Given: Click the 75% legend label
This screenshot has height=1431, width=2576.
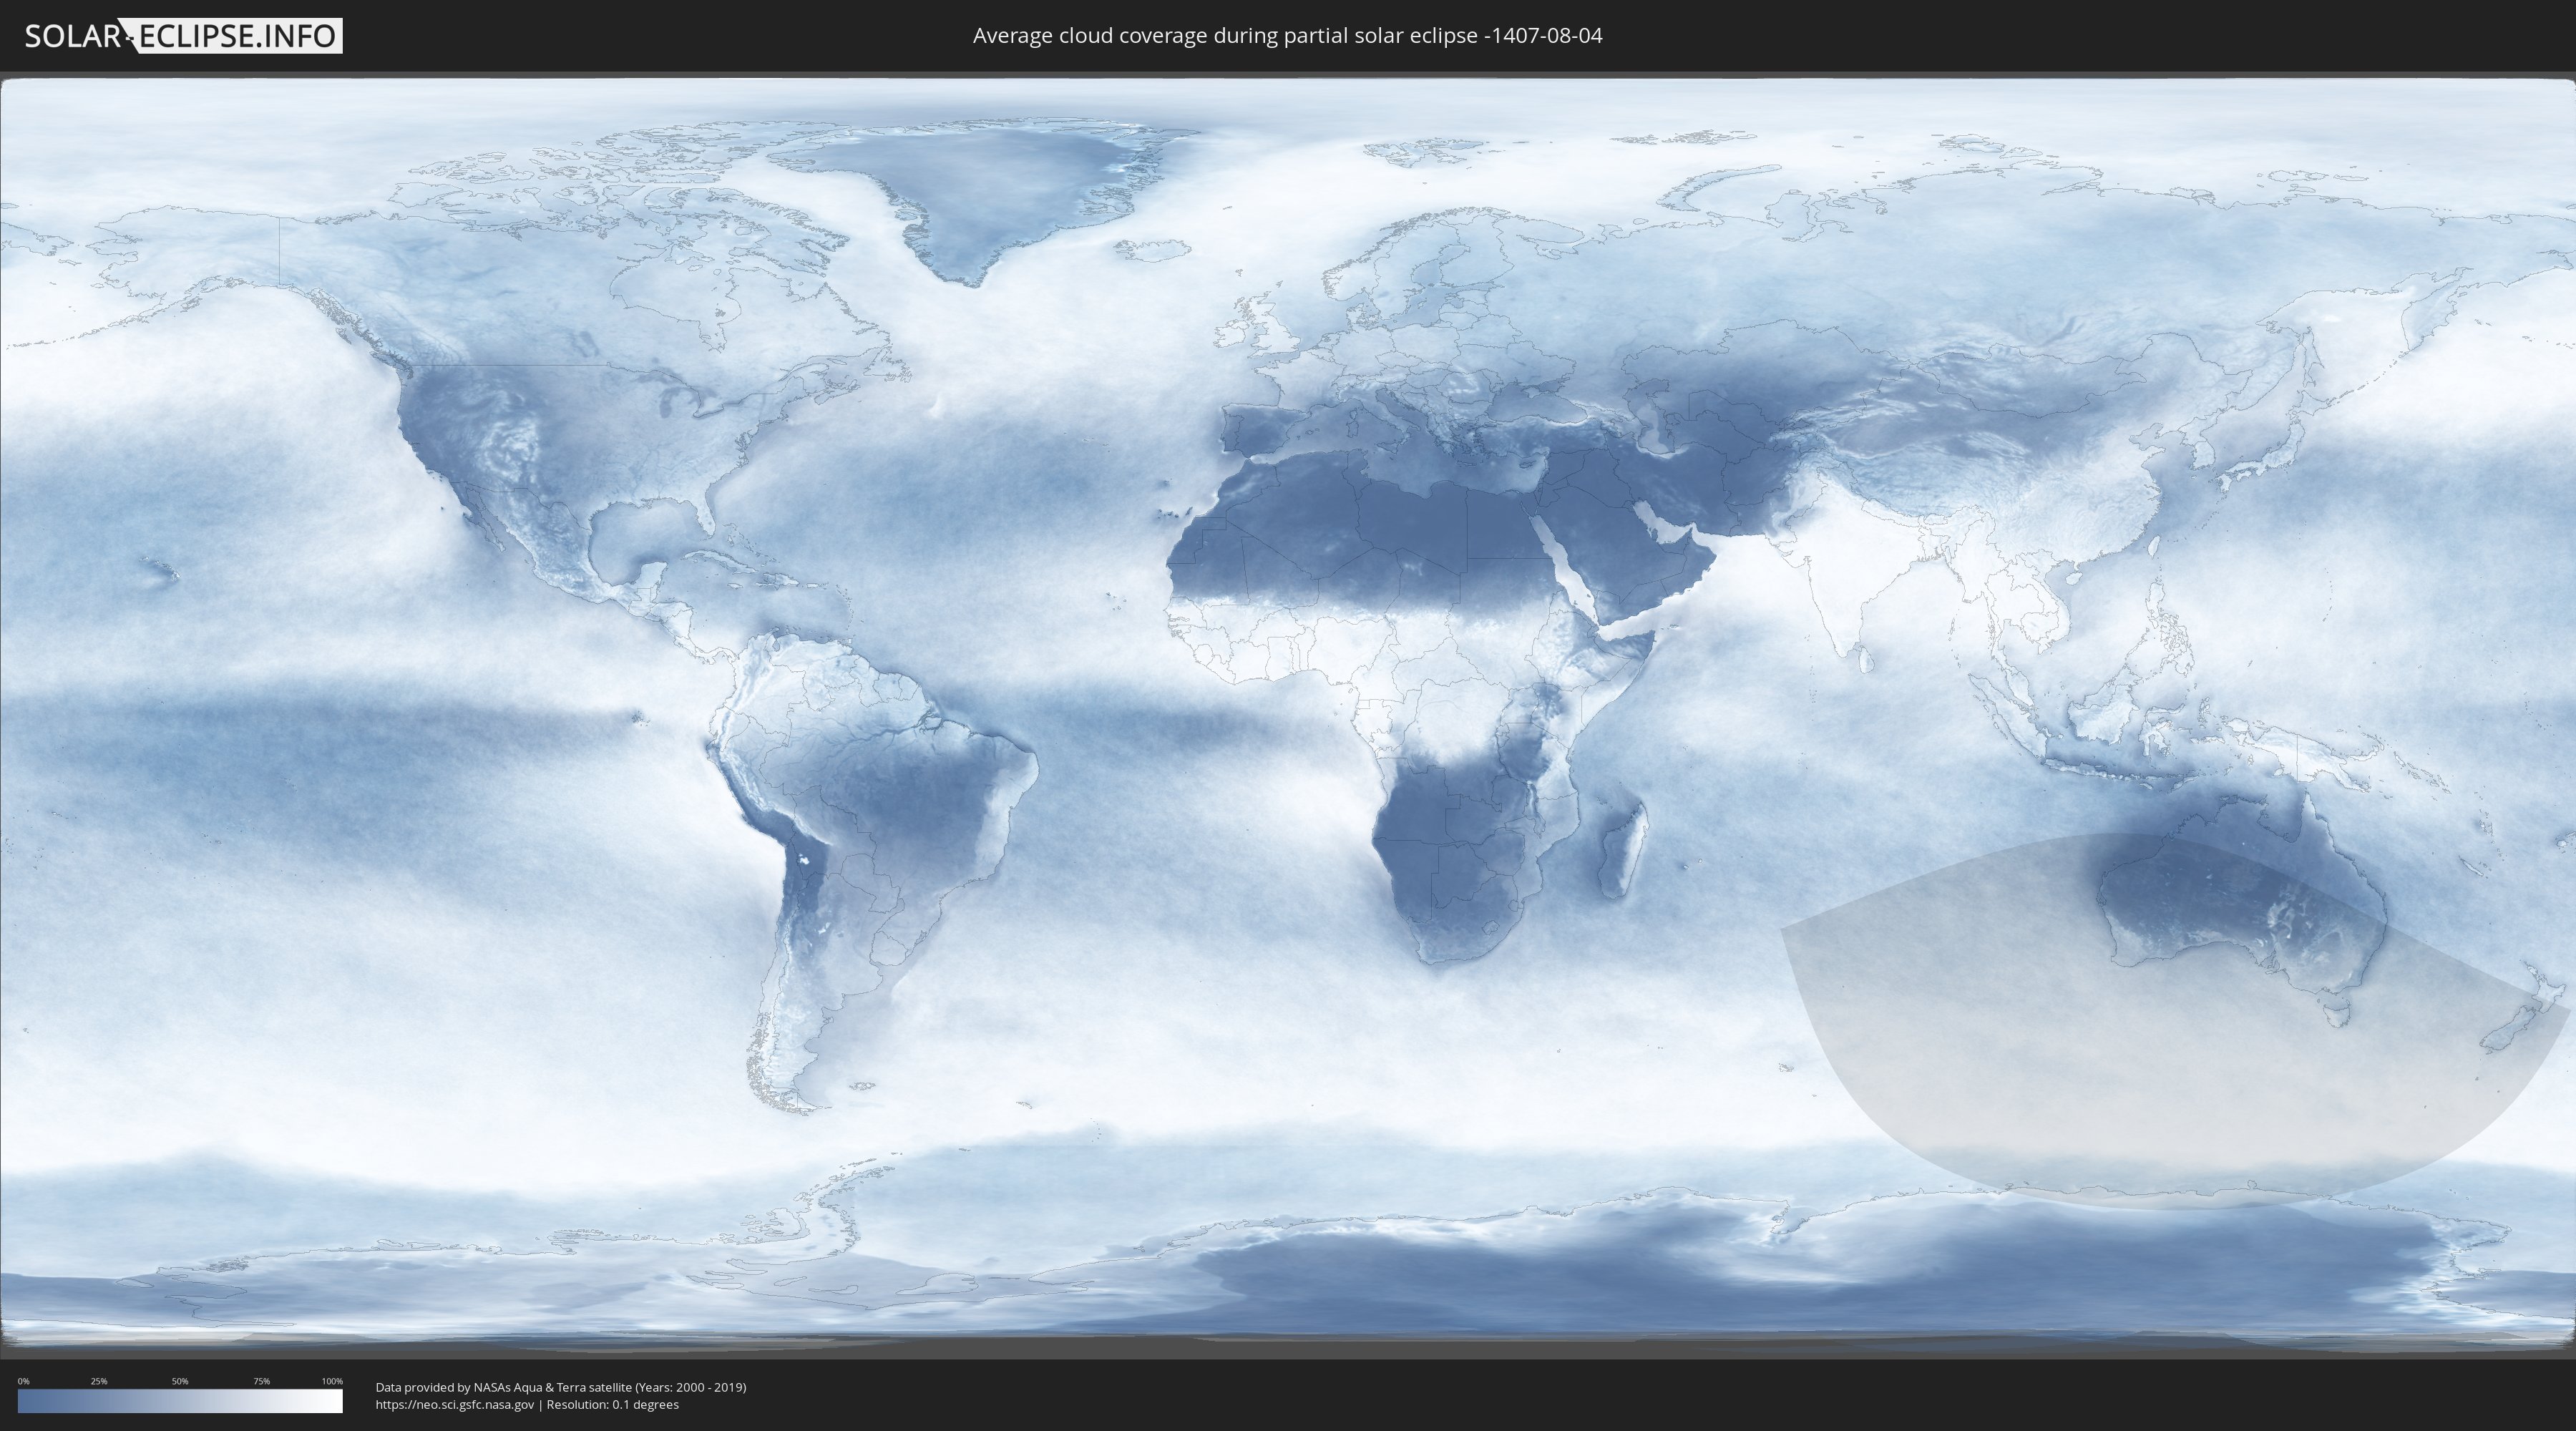Looking at the screenshot, I should (261, 1381).
